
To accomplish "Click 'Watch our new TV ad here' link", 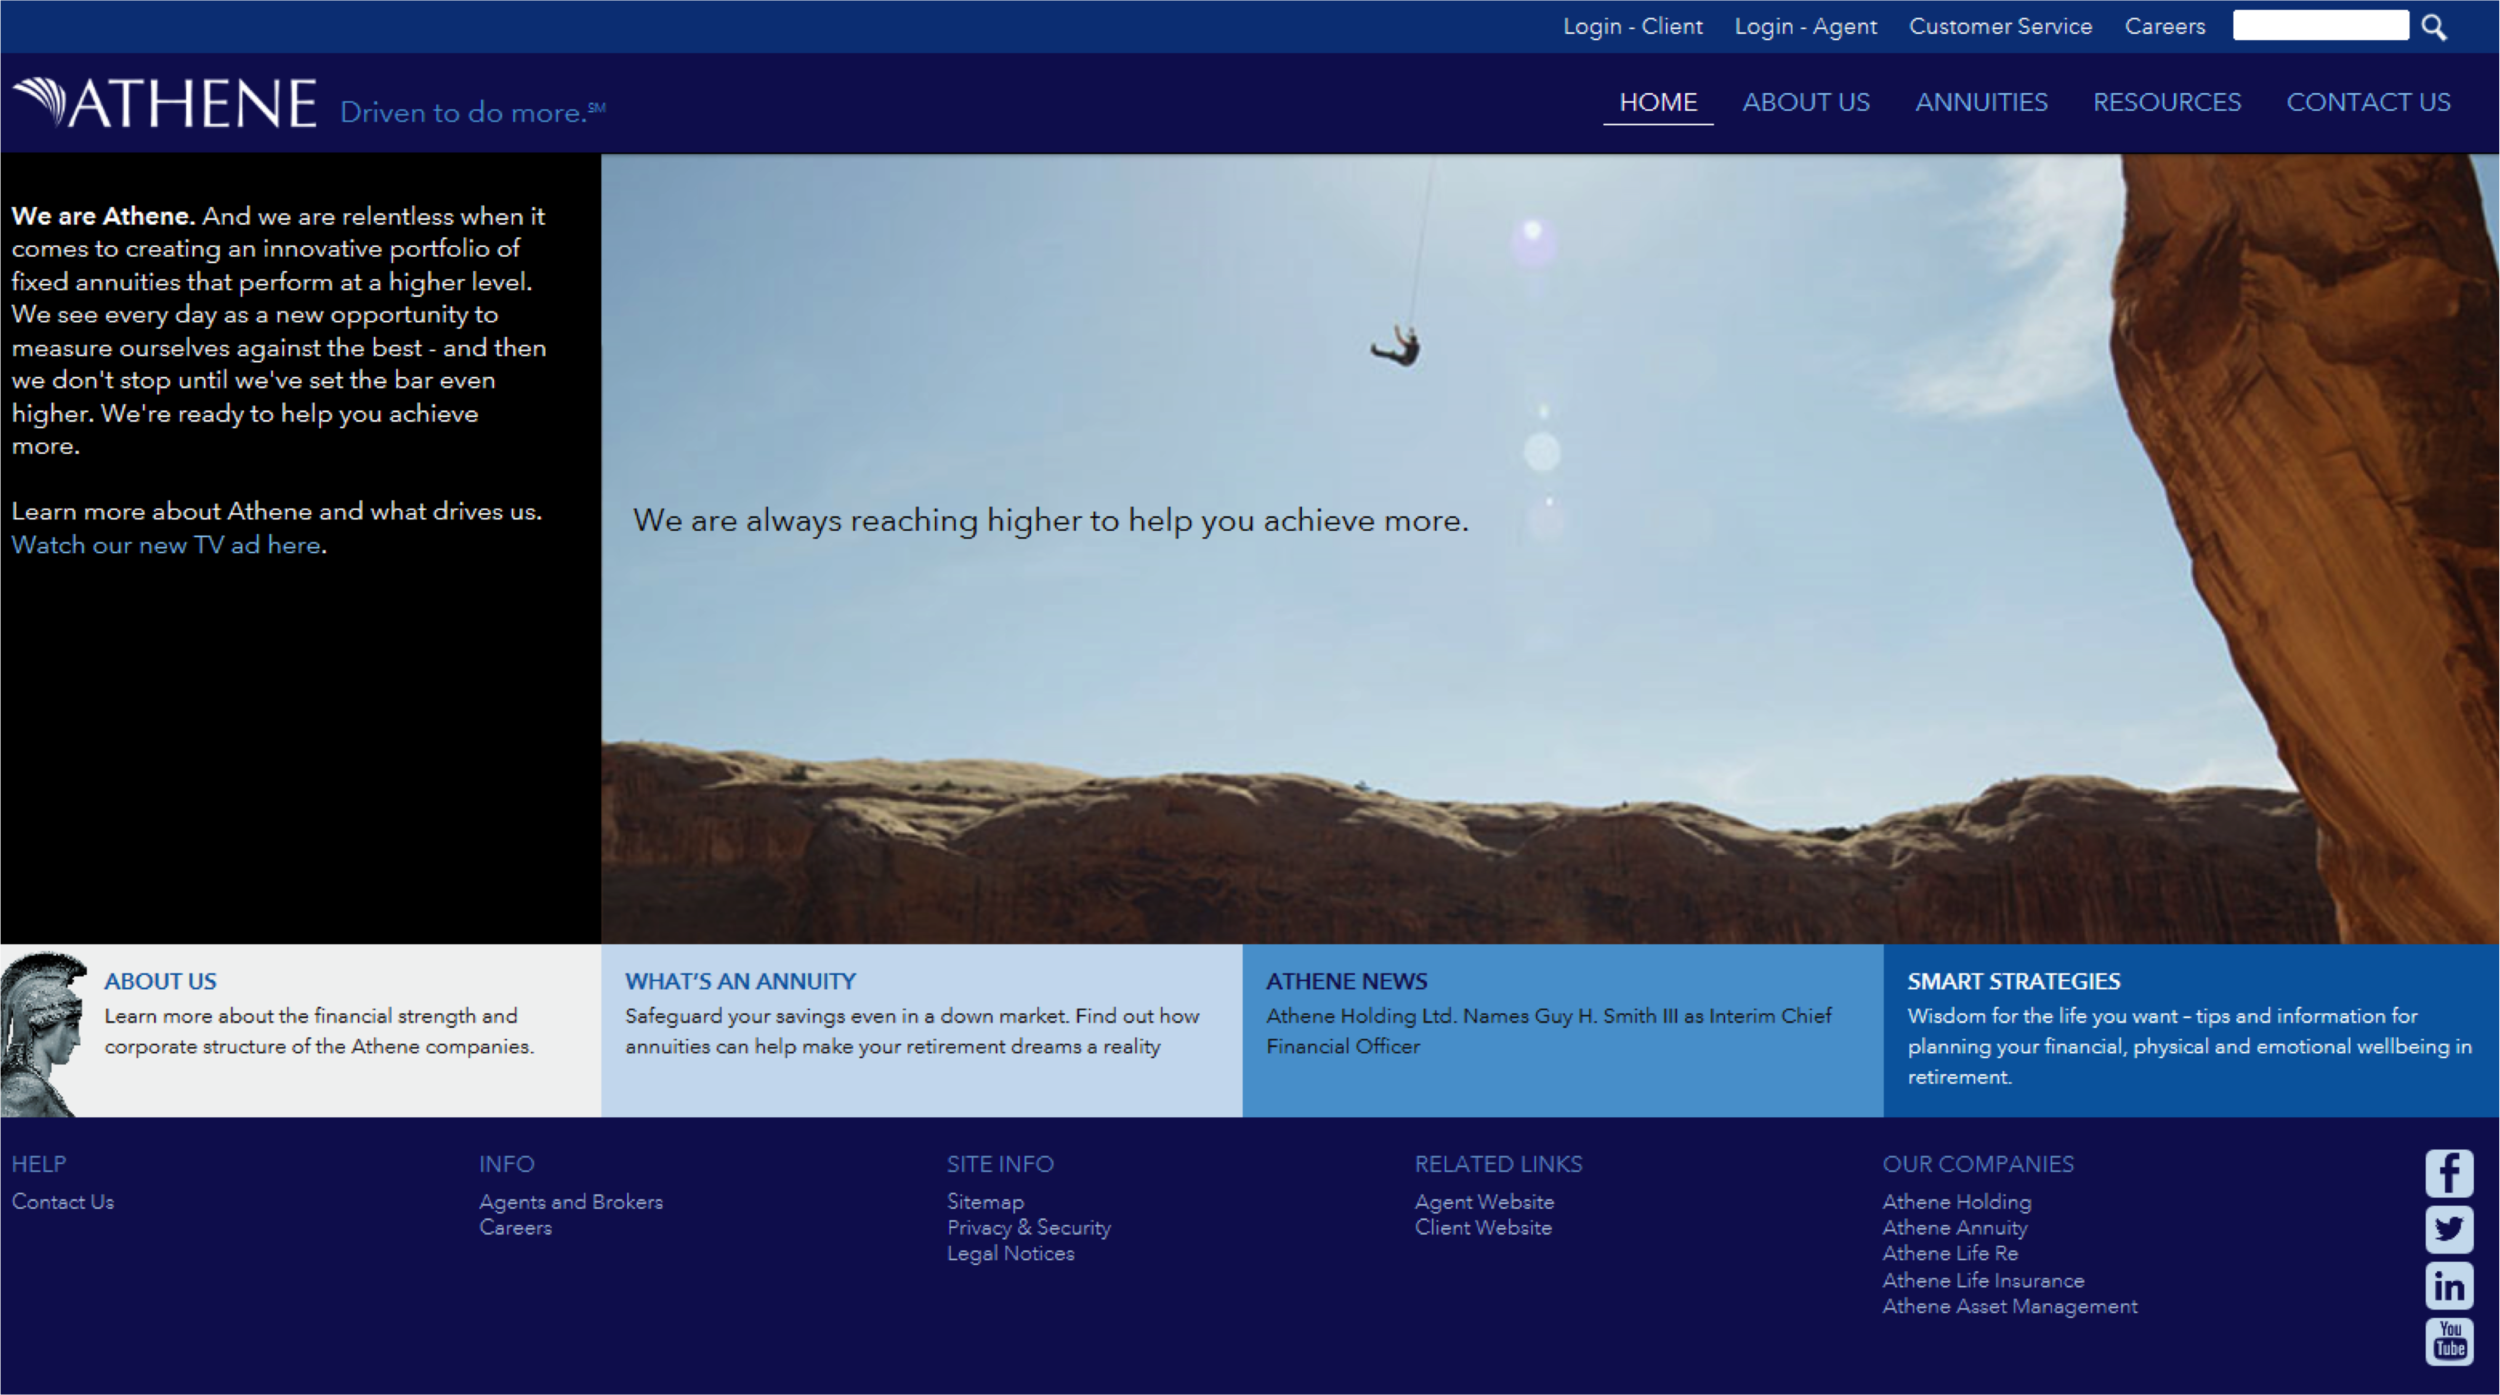I will tap(166, 545).
